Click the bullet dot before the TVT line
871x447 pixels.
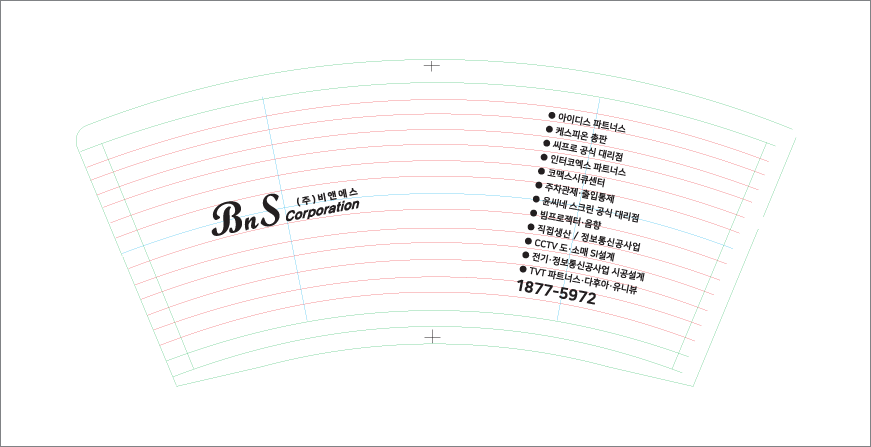pyautogui.click(x=522, y=269)
